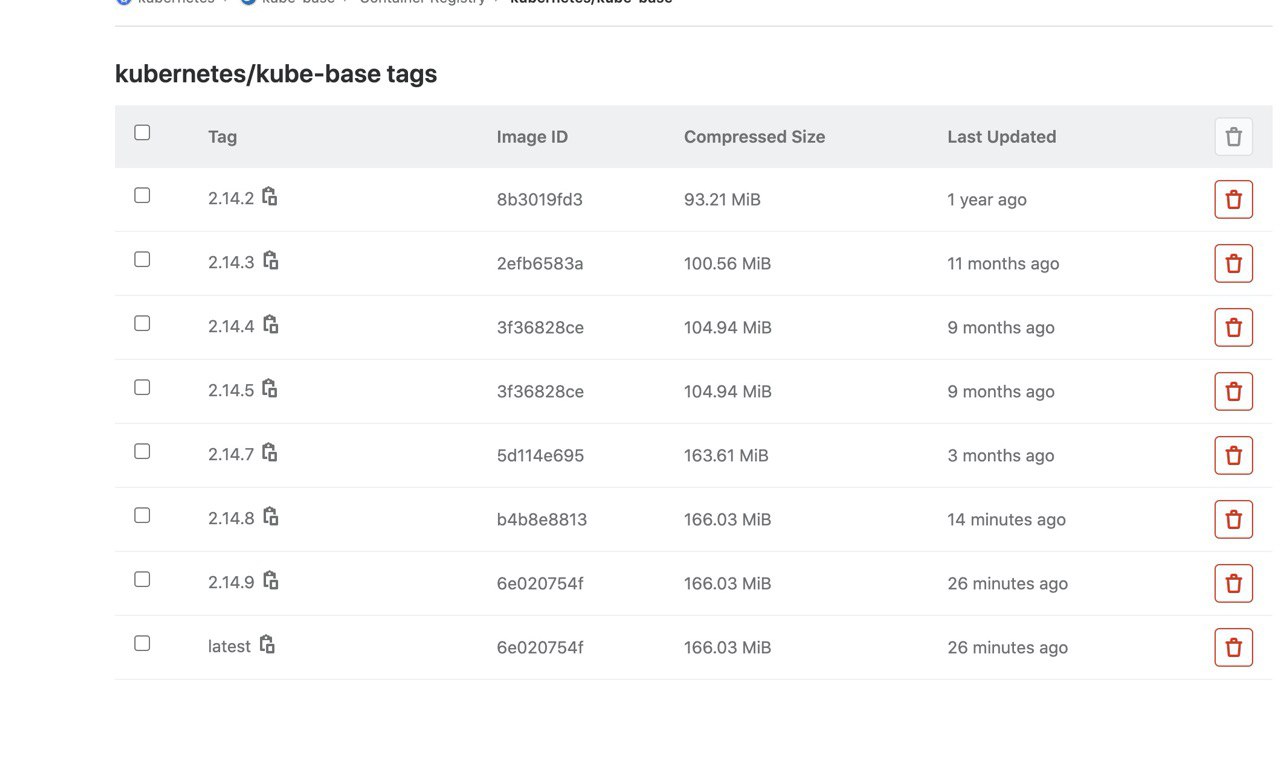Check the box for tag 2.14.7
Screen dimensions: 1280x778
click(x=142, y=452)
